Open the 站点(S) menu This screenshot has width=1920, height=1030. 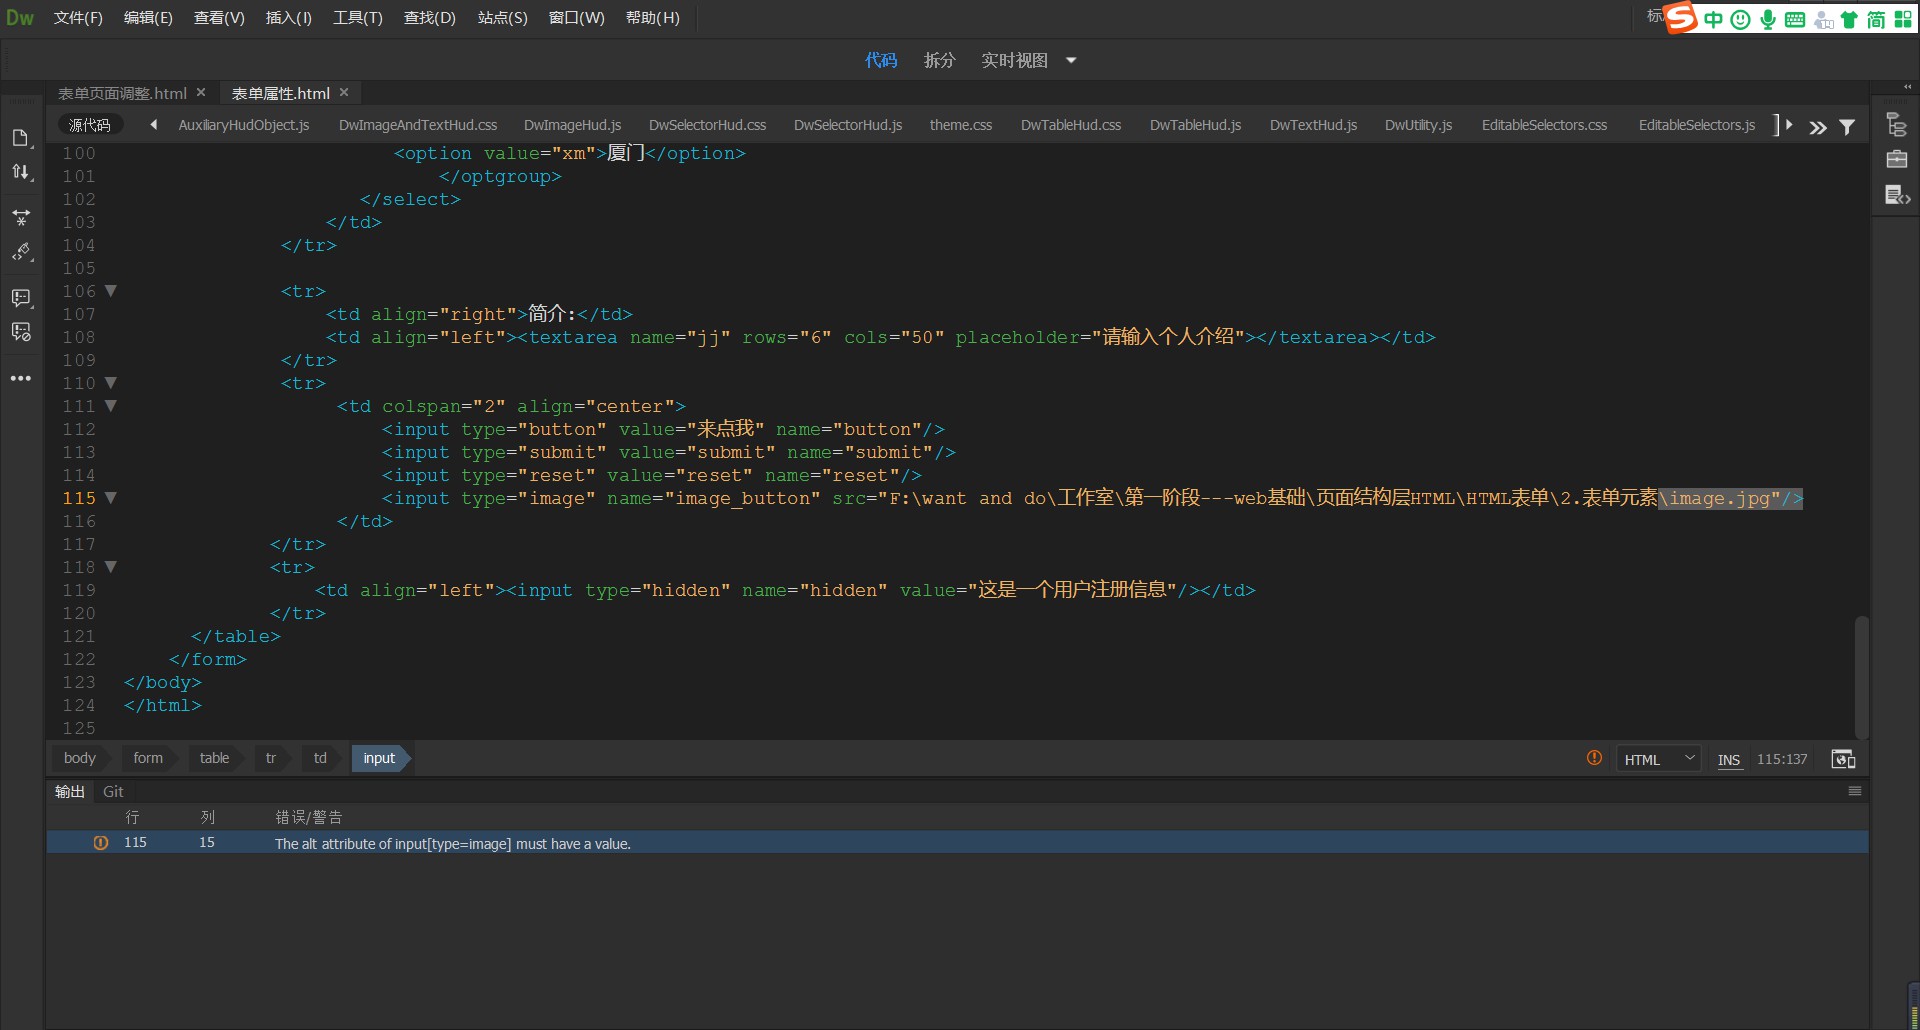(x=502, y=18)
